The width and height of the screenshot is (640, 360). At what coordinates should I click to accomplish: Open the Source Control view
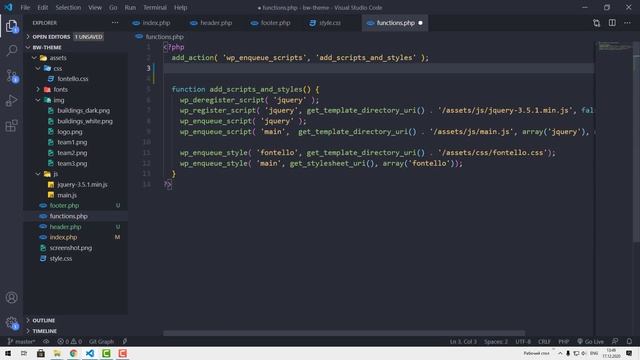[12, 76]
